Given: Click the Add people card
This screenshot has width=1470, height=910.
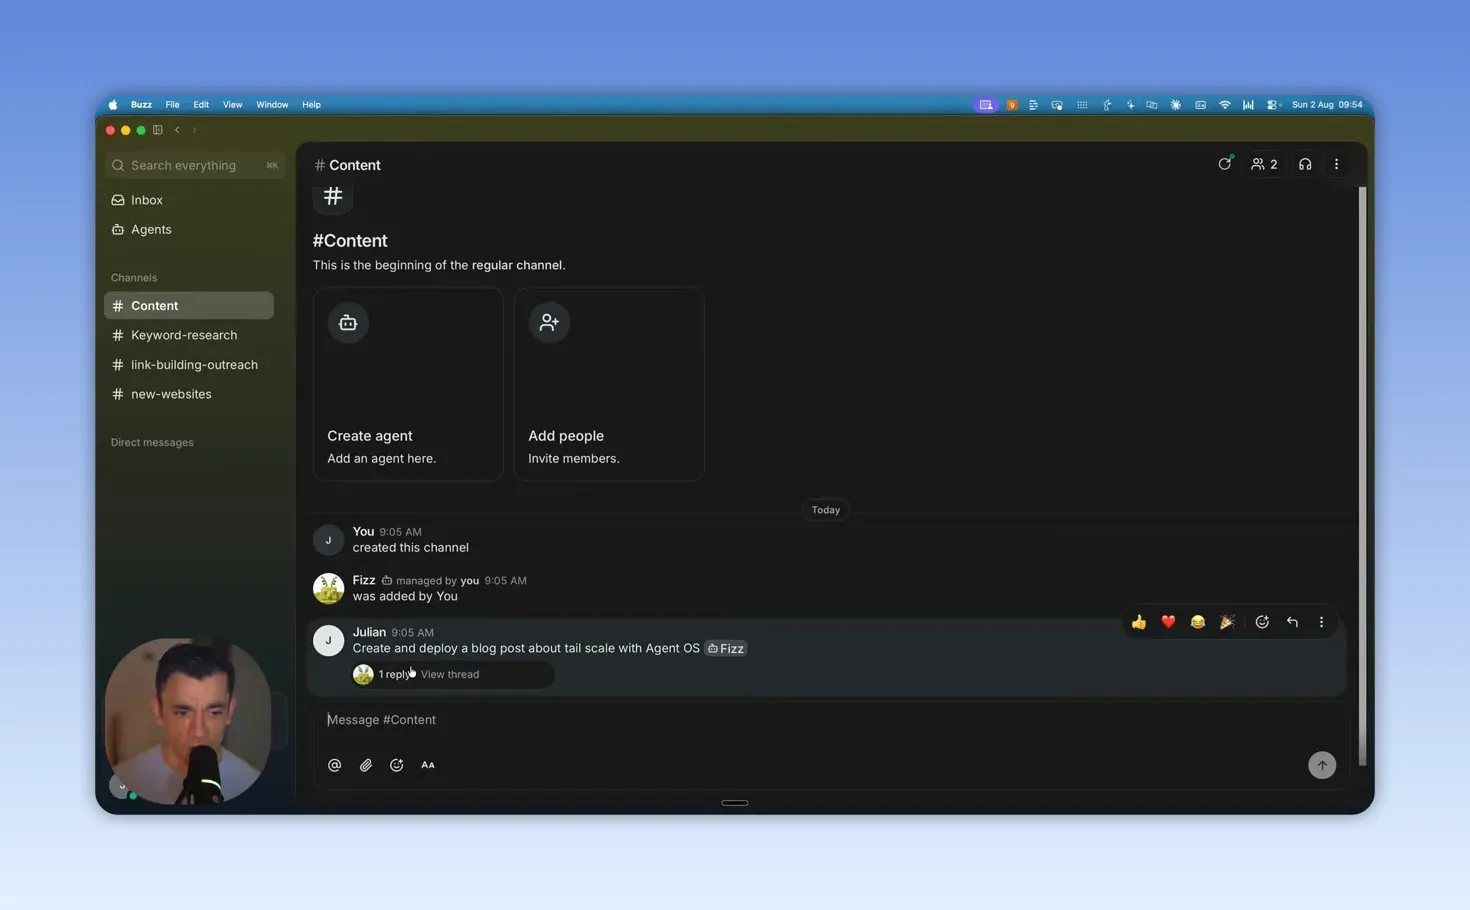Looking at the screenshot, I should tap(609, 384).
